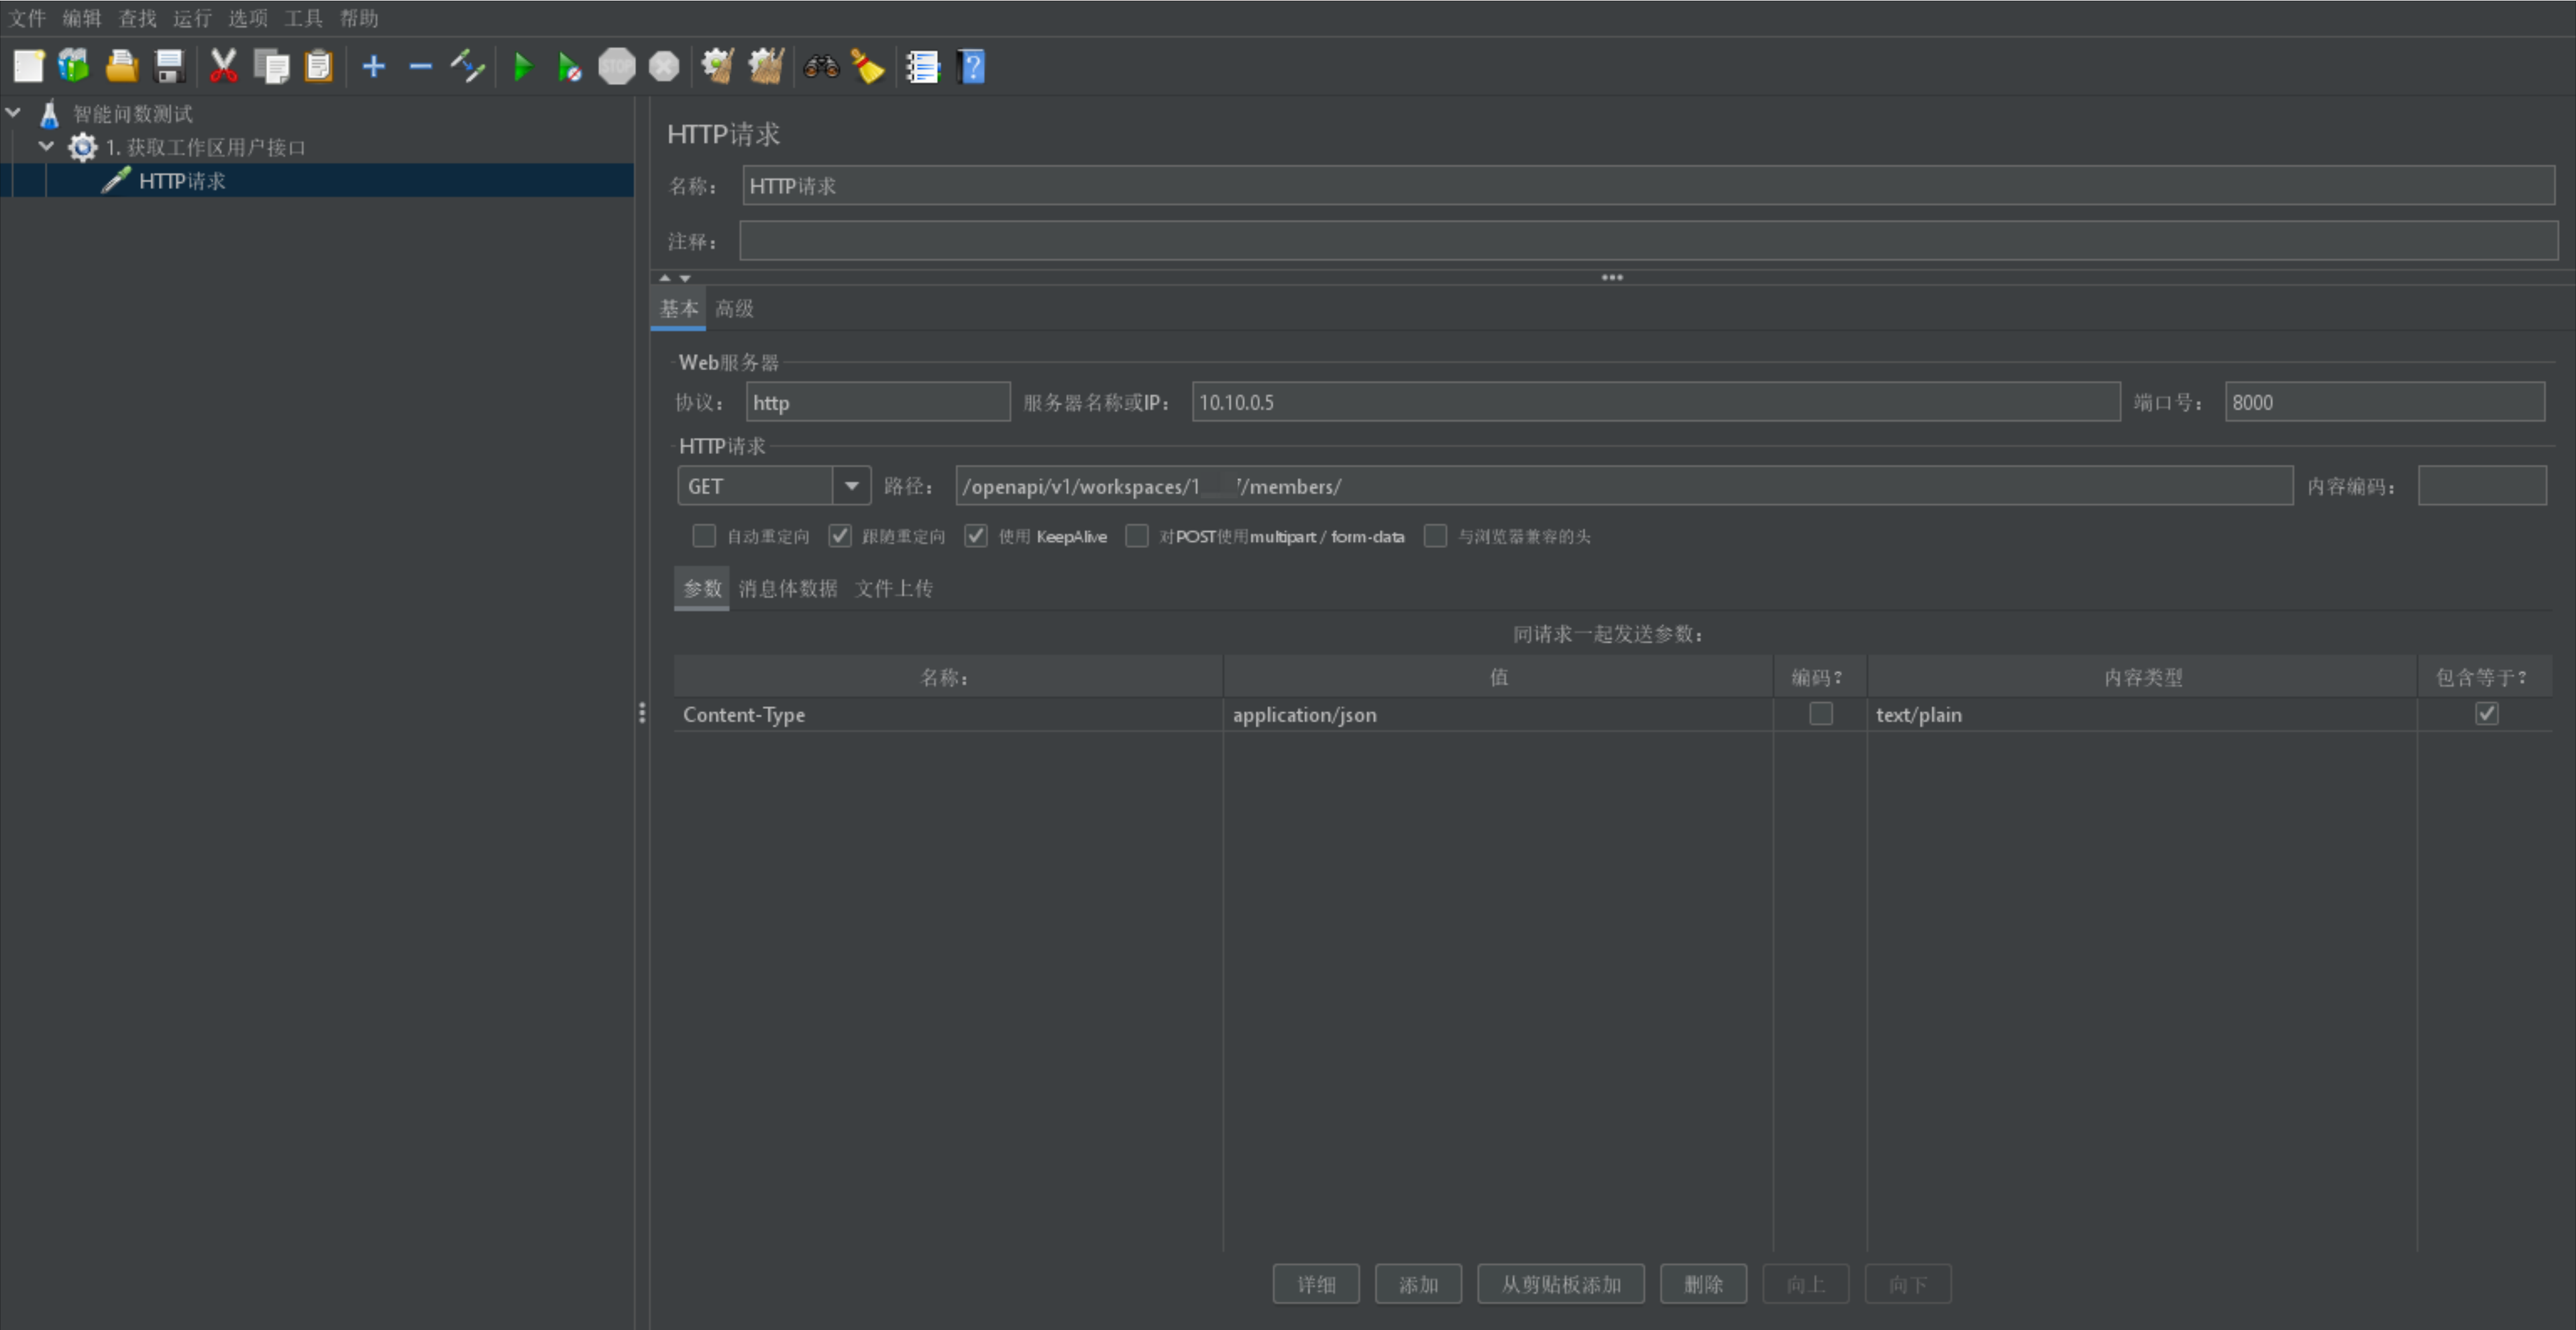This screenshot has height=1330, width=2576.
Task: Open the 帮助 menu
Action: (x=359, y=18)
